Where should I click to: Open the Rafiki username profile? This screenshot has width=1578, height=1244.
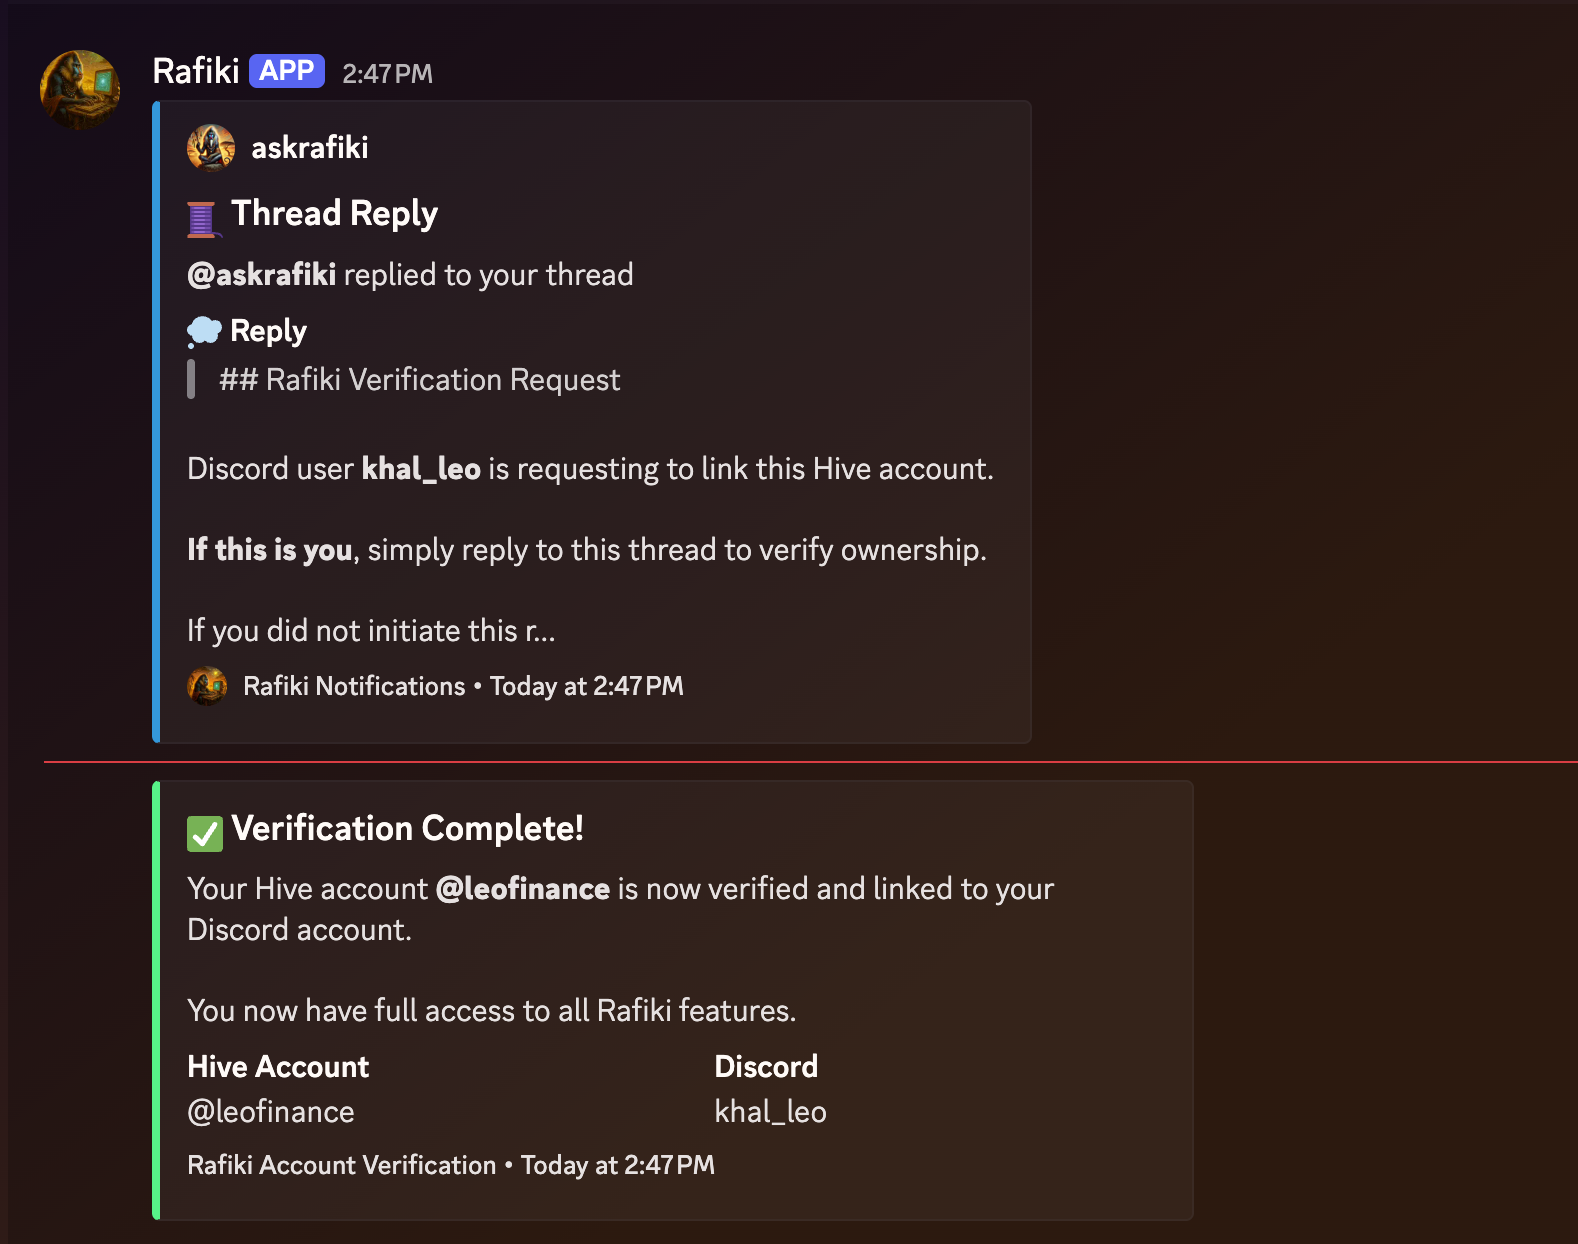click(x=196, y=71)
